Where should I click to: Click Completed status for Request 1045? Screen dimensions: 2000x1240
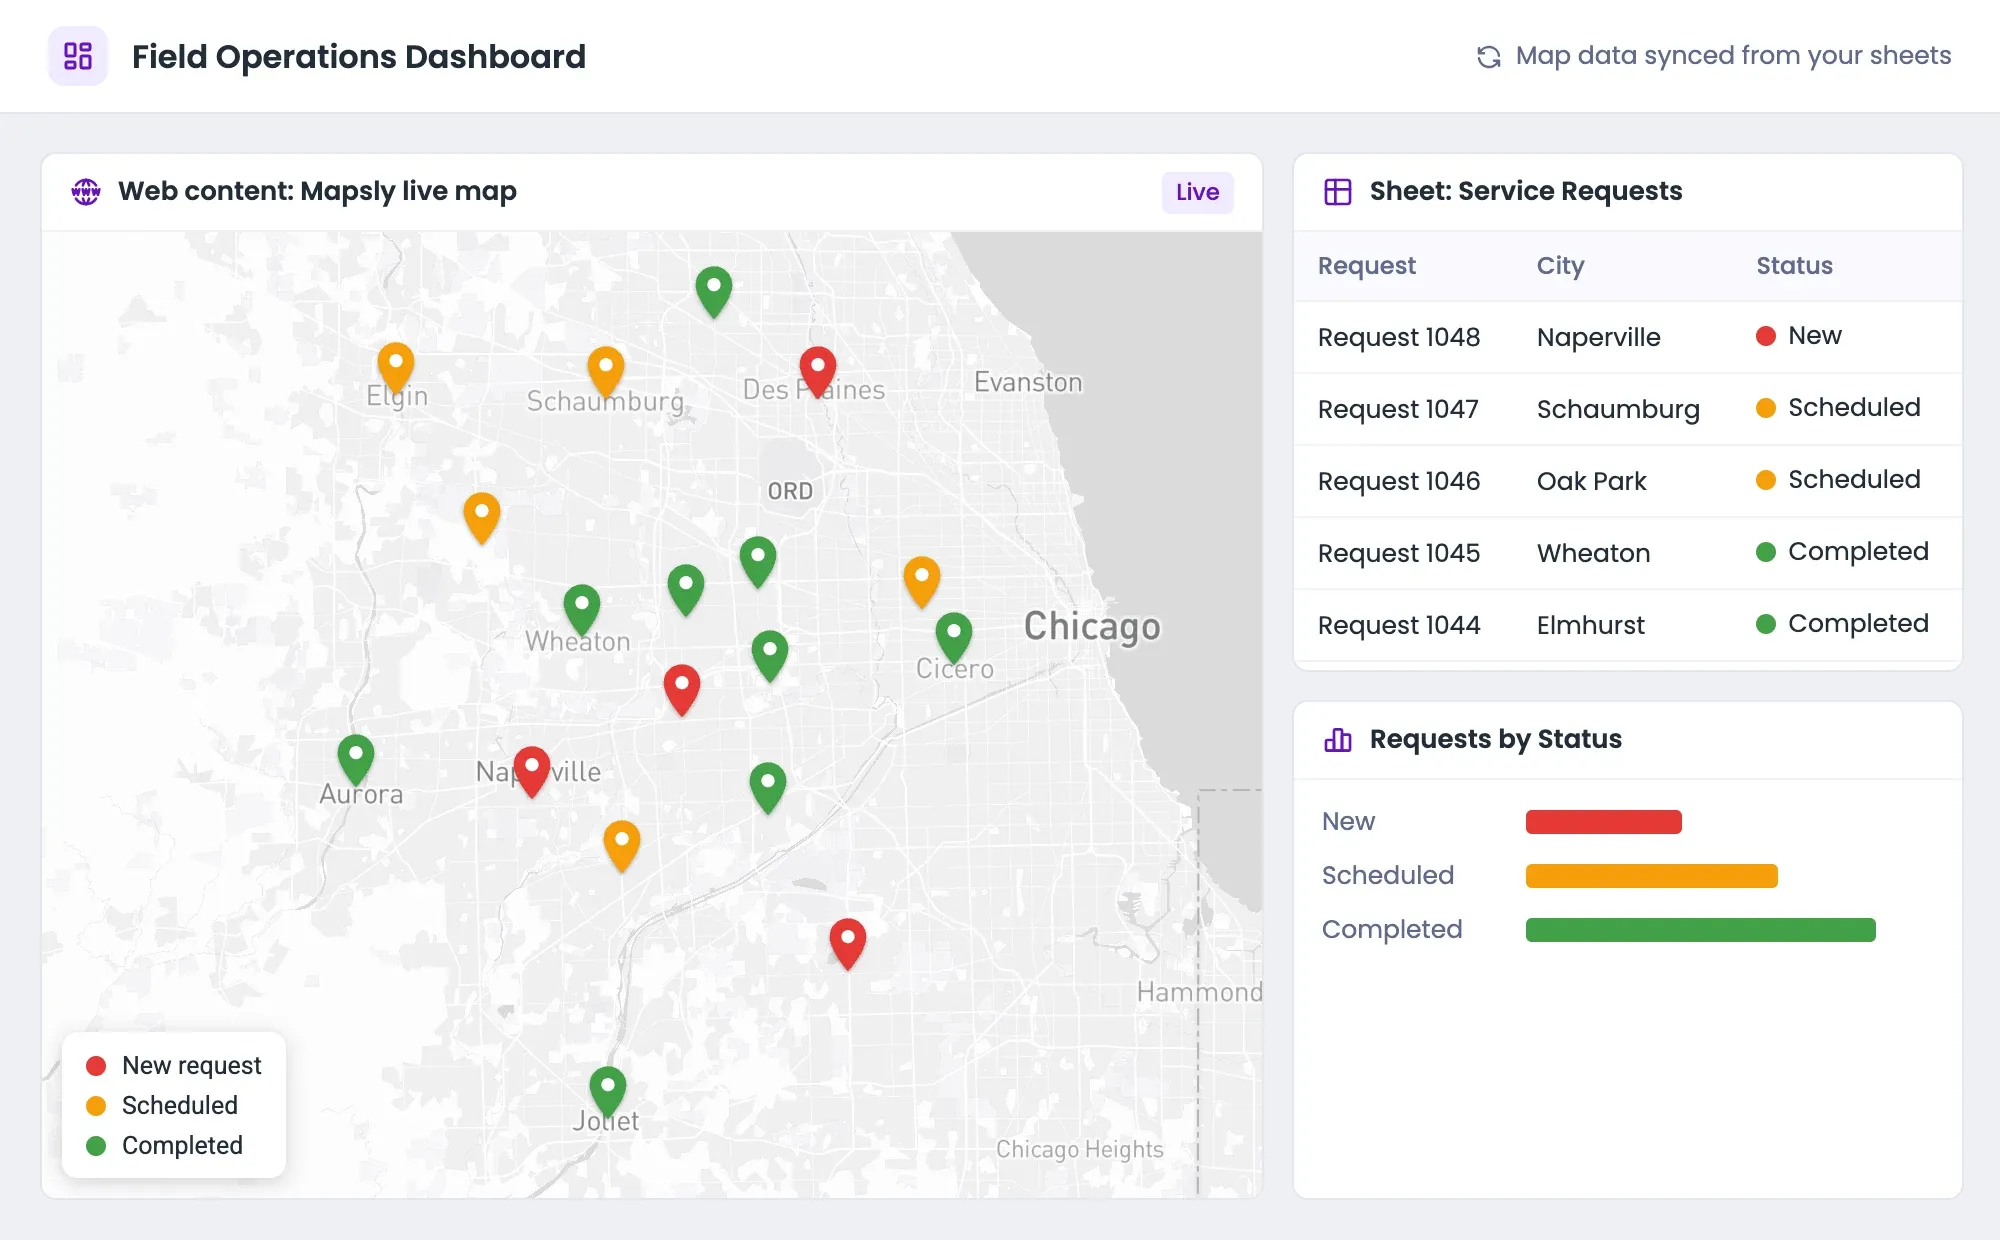[1842, 552]
